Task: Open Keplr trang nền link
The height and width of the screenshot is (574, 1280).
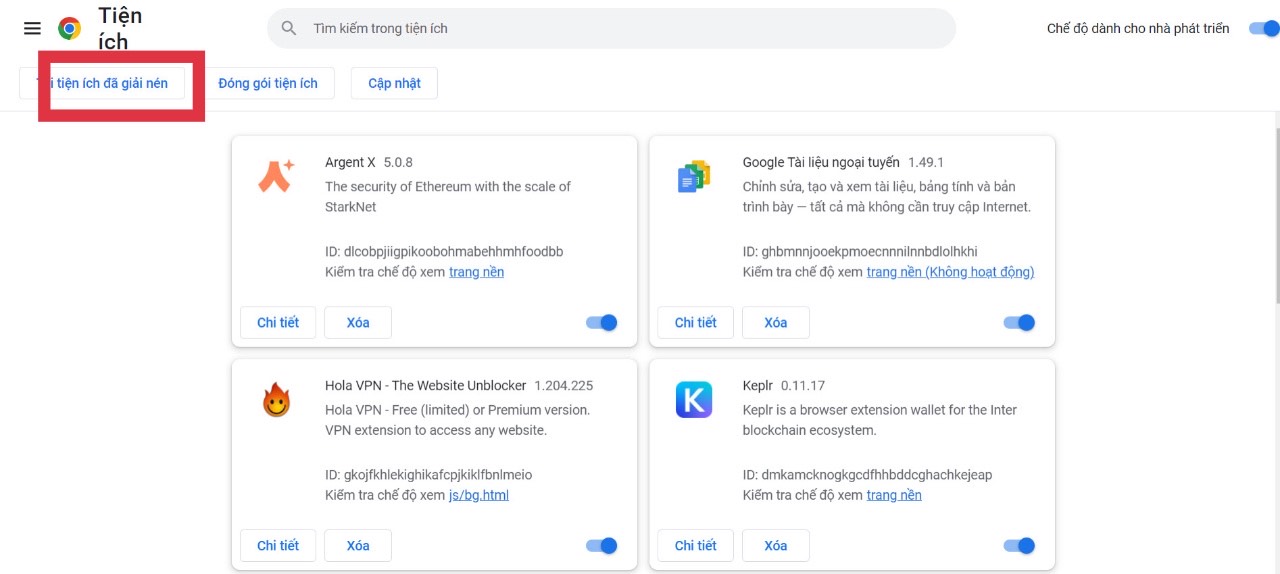Action: point(894,495)
